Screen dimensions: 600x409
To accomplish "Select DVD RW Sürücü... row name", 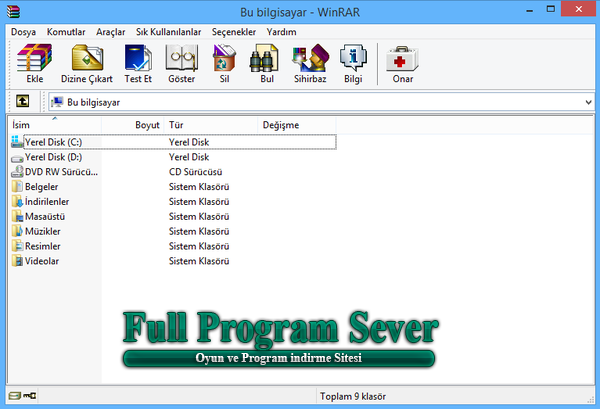I will [61, 172].
